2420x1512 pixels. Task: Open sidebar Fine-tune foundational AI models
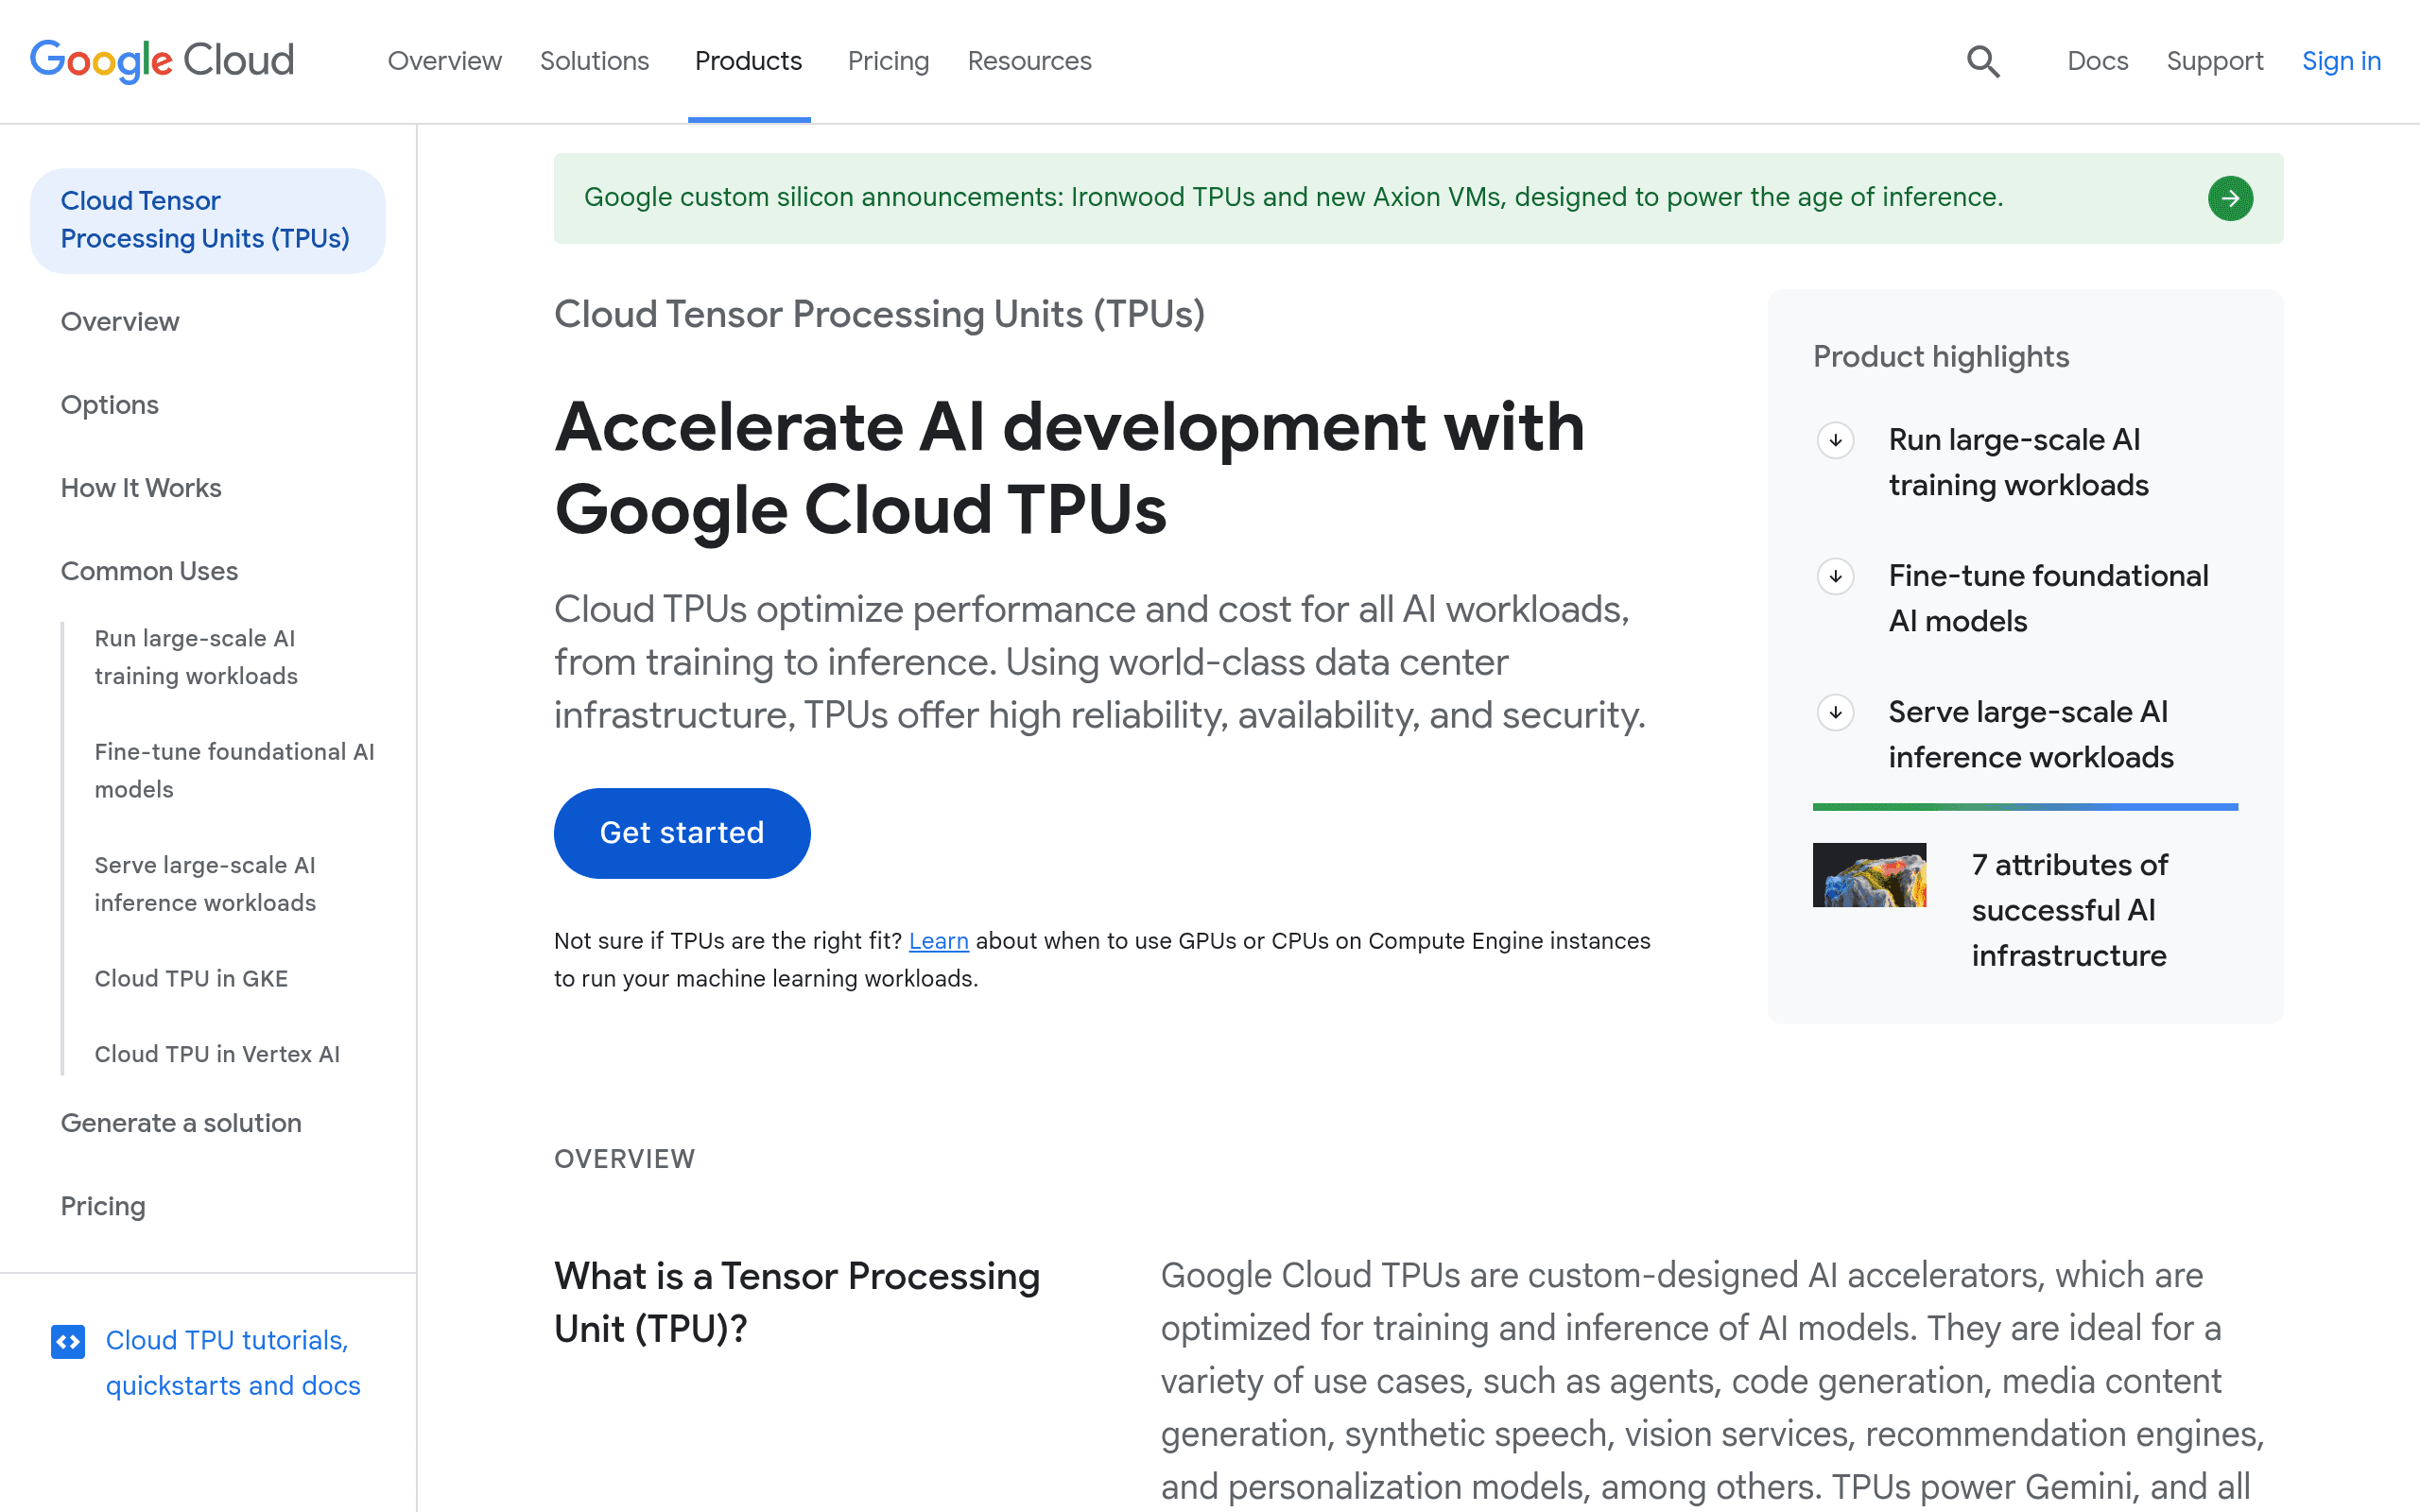(234, 770)
